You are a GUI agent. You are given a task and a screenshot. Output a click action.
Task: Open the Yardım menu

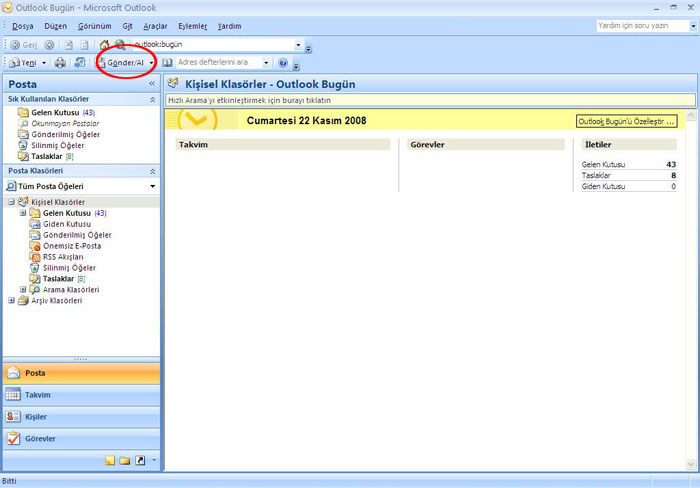(229, 26)
